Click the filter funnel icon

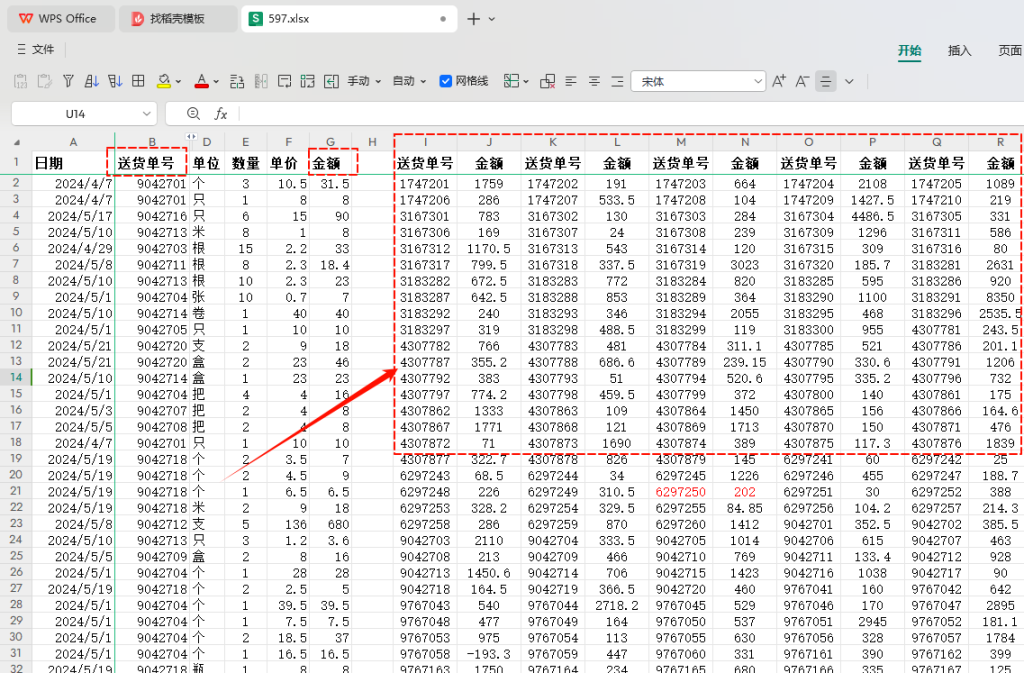(x=68, y=81)
